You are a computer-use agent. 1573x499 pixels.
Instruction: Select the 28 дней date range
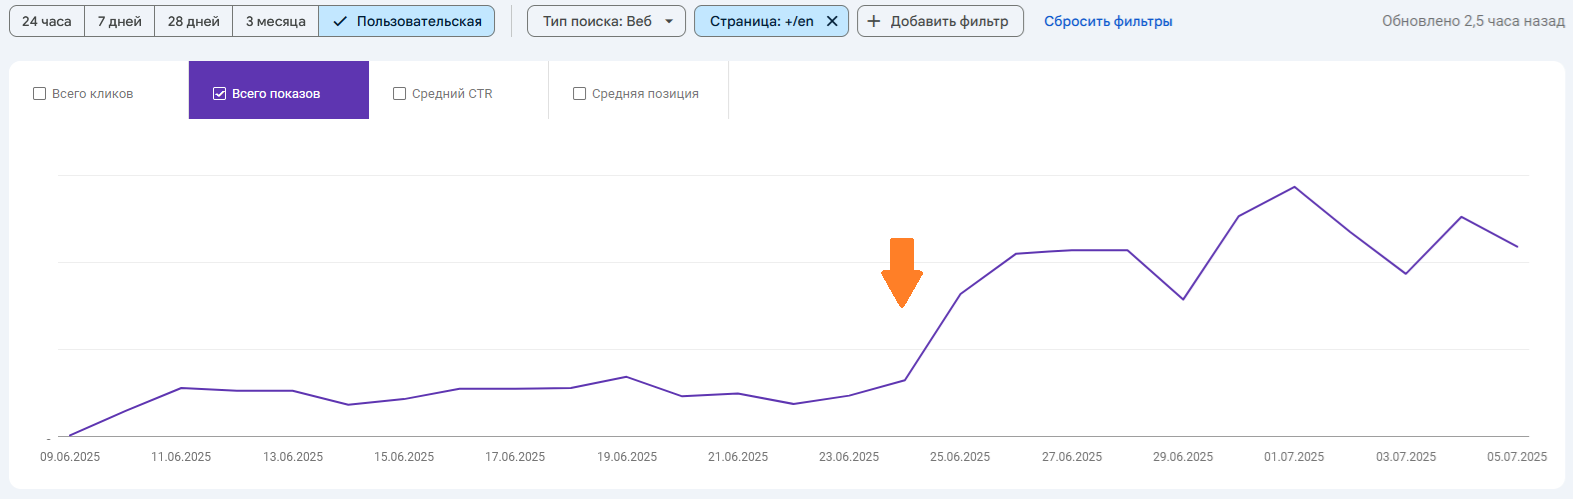pos(194,21)
